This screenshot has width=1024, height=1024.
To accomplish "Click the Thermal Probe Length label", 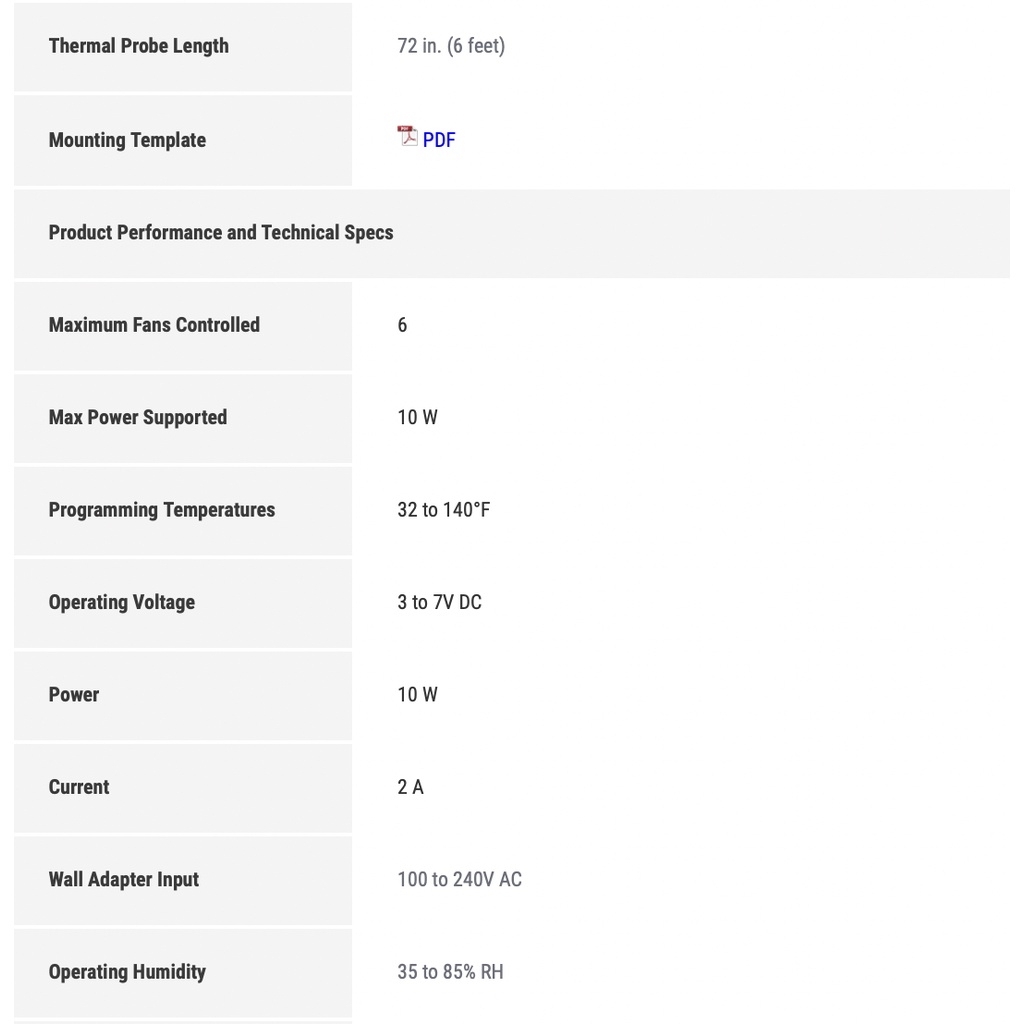I will [138, 46].
